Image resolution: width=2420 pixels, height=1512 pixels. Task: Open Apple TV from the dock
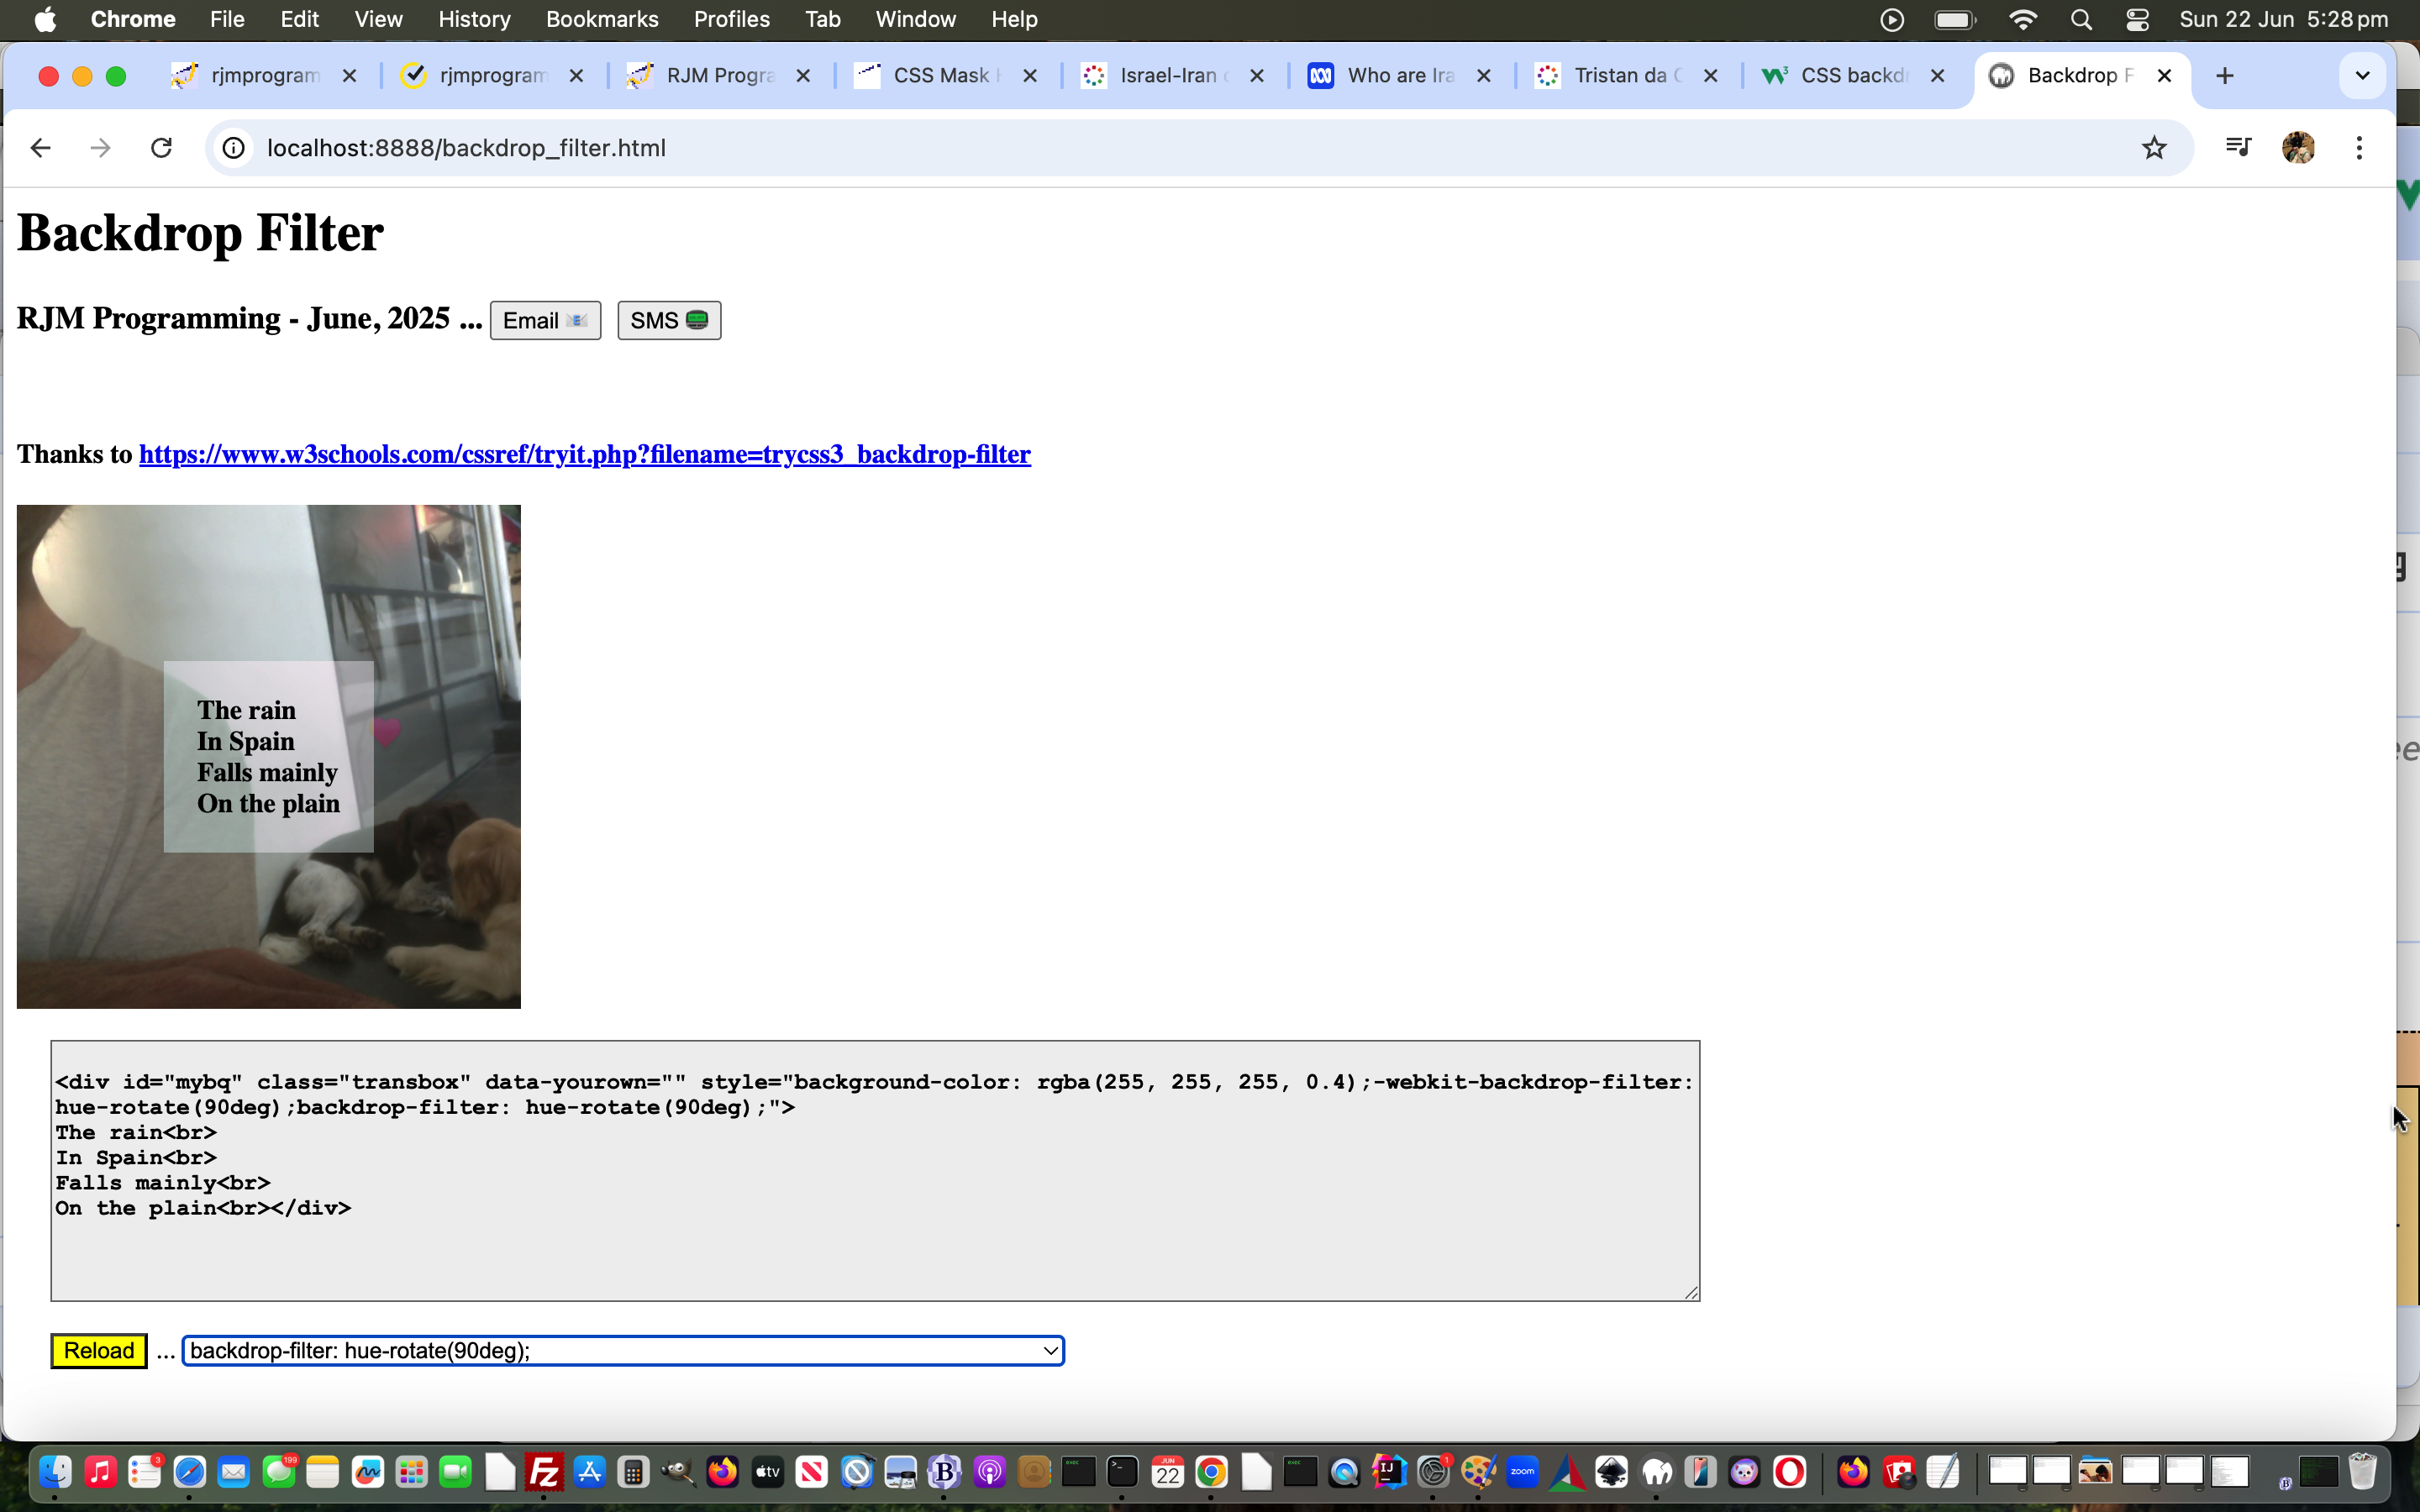coord(767,1472)
